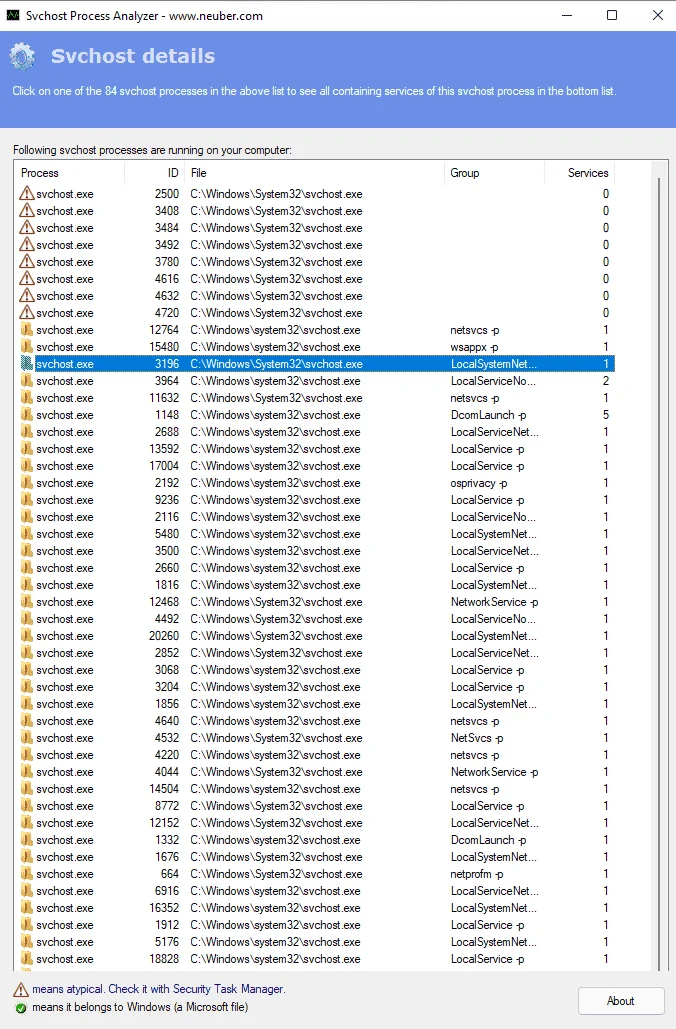Click the service icon for process 1148
Viewport: 676px width, 1029px height.
point(26,415)
